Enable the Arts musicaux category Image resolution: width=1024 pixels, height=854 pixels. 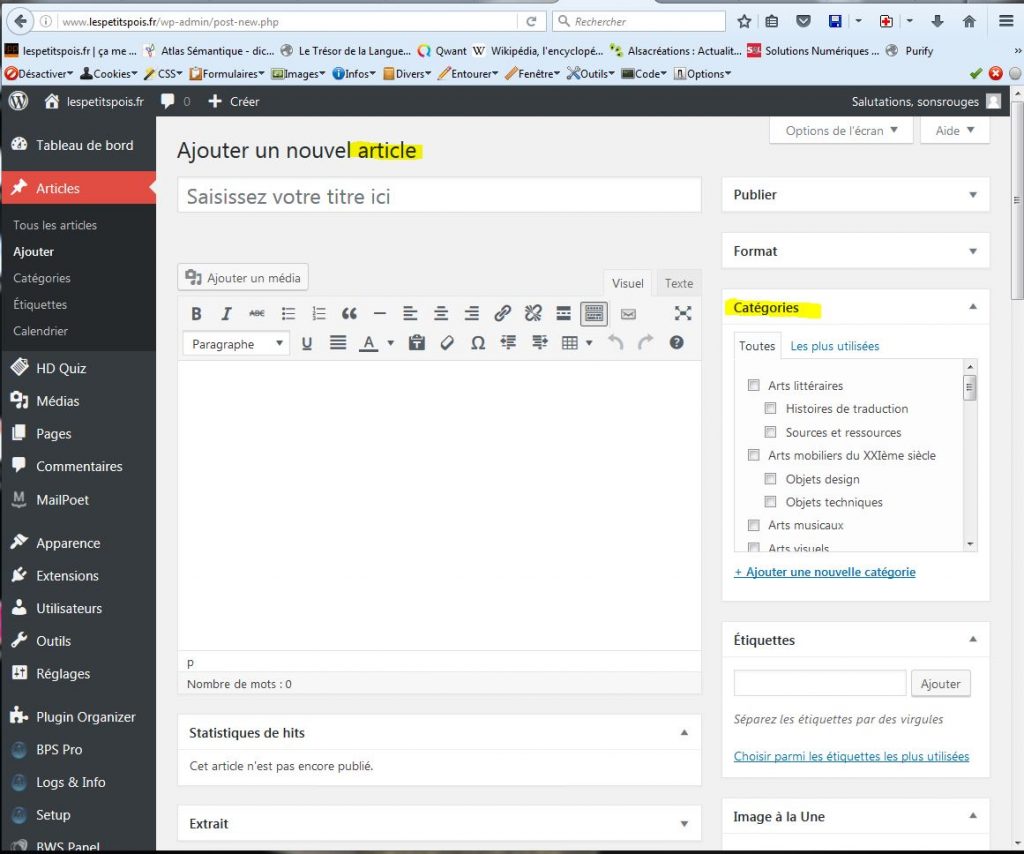pyautogui.click(x=754, y=525)
